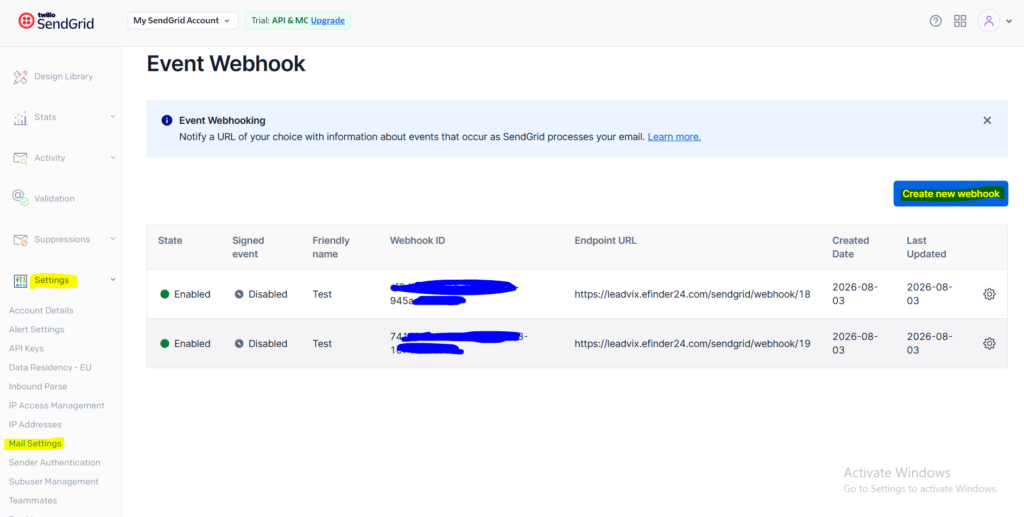Click the Validation sidebar icon
This screenshot has width=1024, height=517.
20,198
